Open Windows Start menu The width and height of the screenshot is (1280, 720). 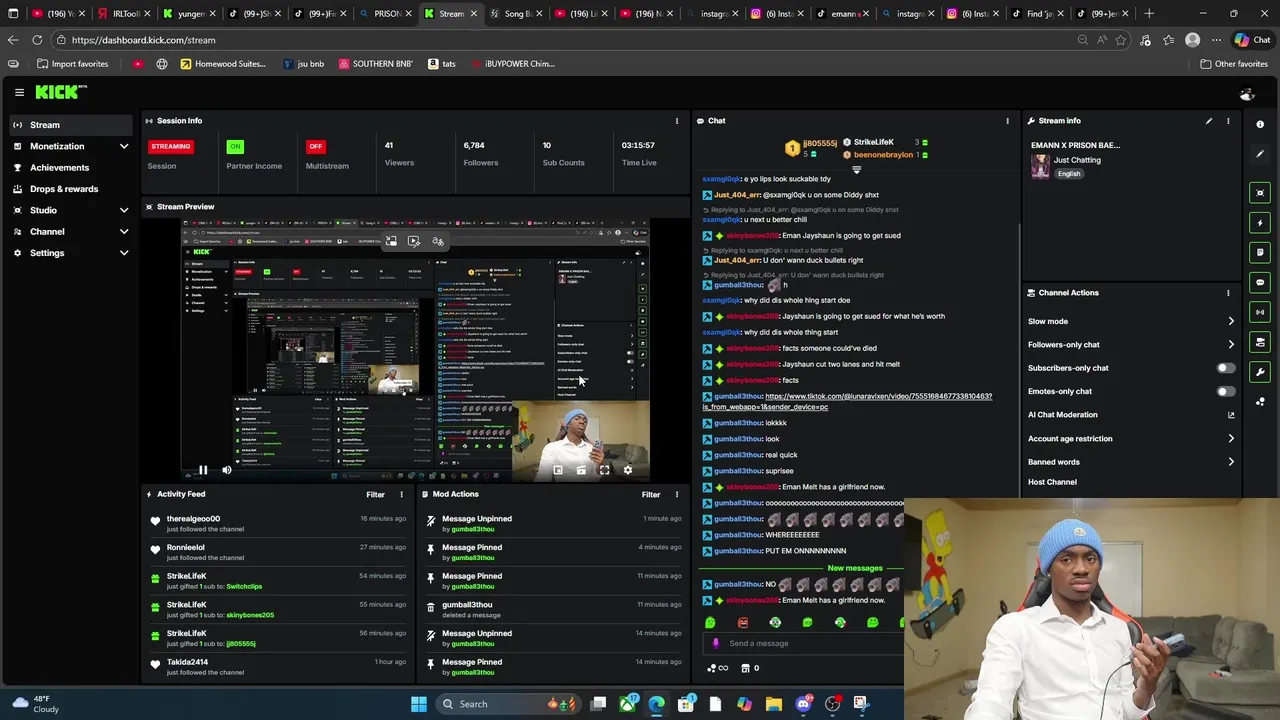pyautogui.click(x=419, y=704)
